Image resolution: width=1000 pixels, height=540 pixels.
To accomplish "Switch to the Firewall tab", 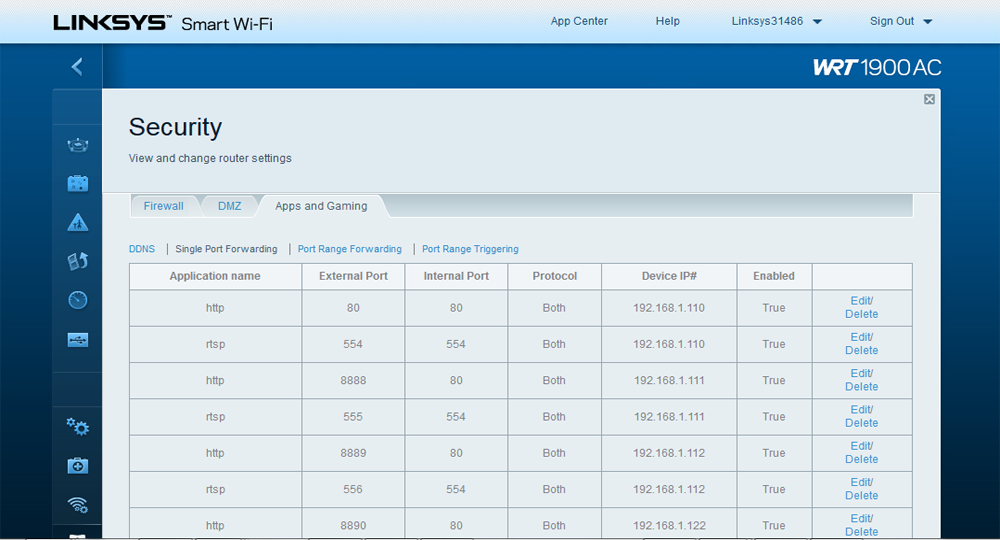I will click(x=163, y=206).
